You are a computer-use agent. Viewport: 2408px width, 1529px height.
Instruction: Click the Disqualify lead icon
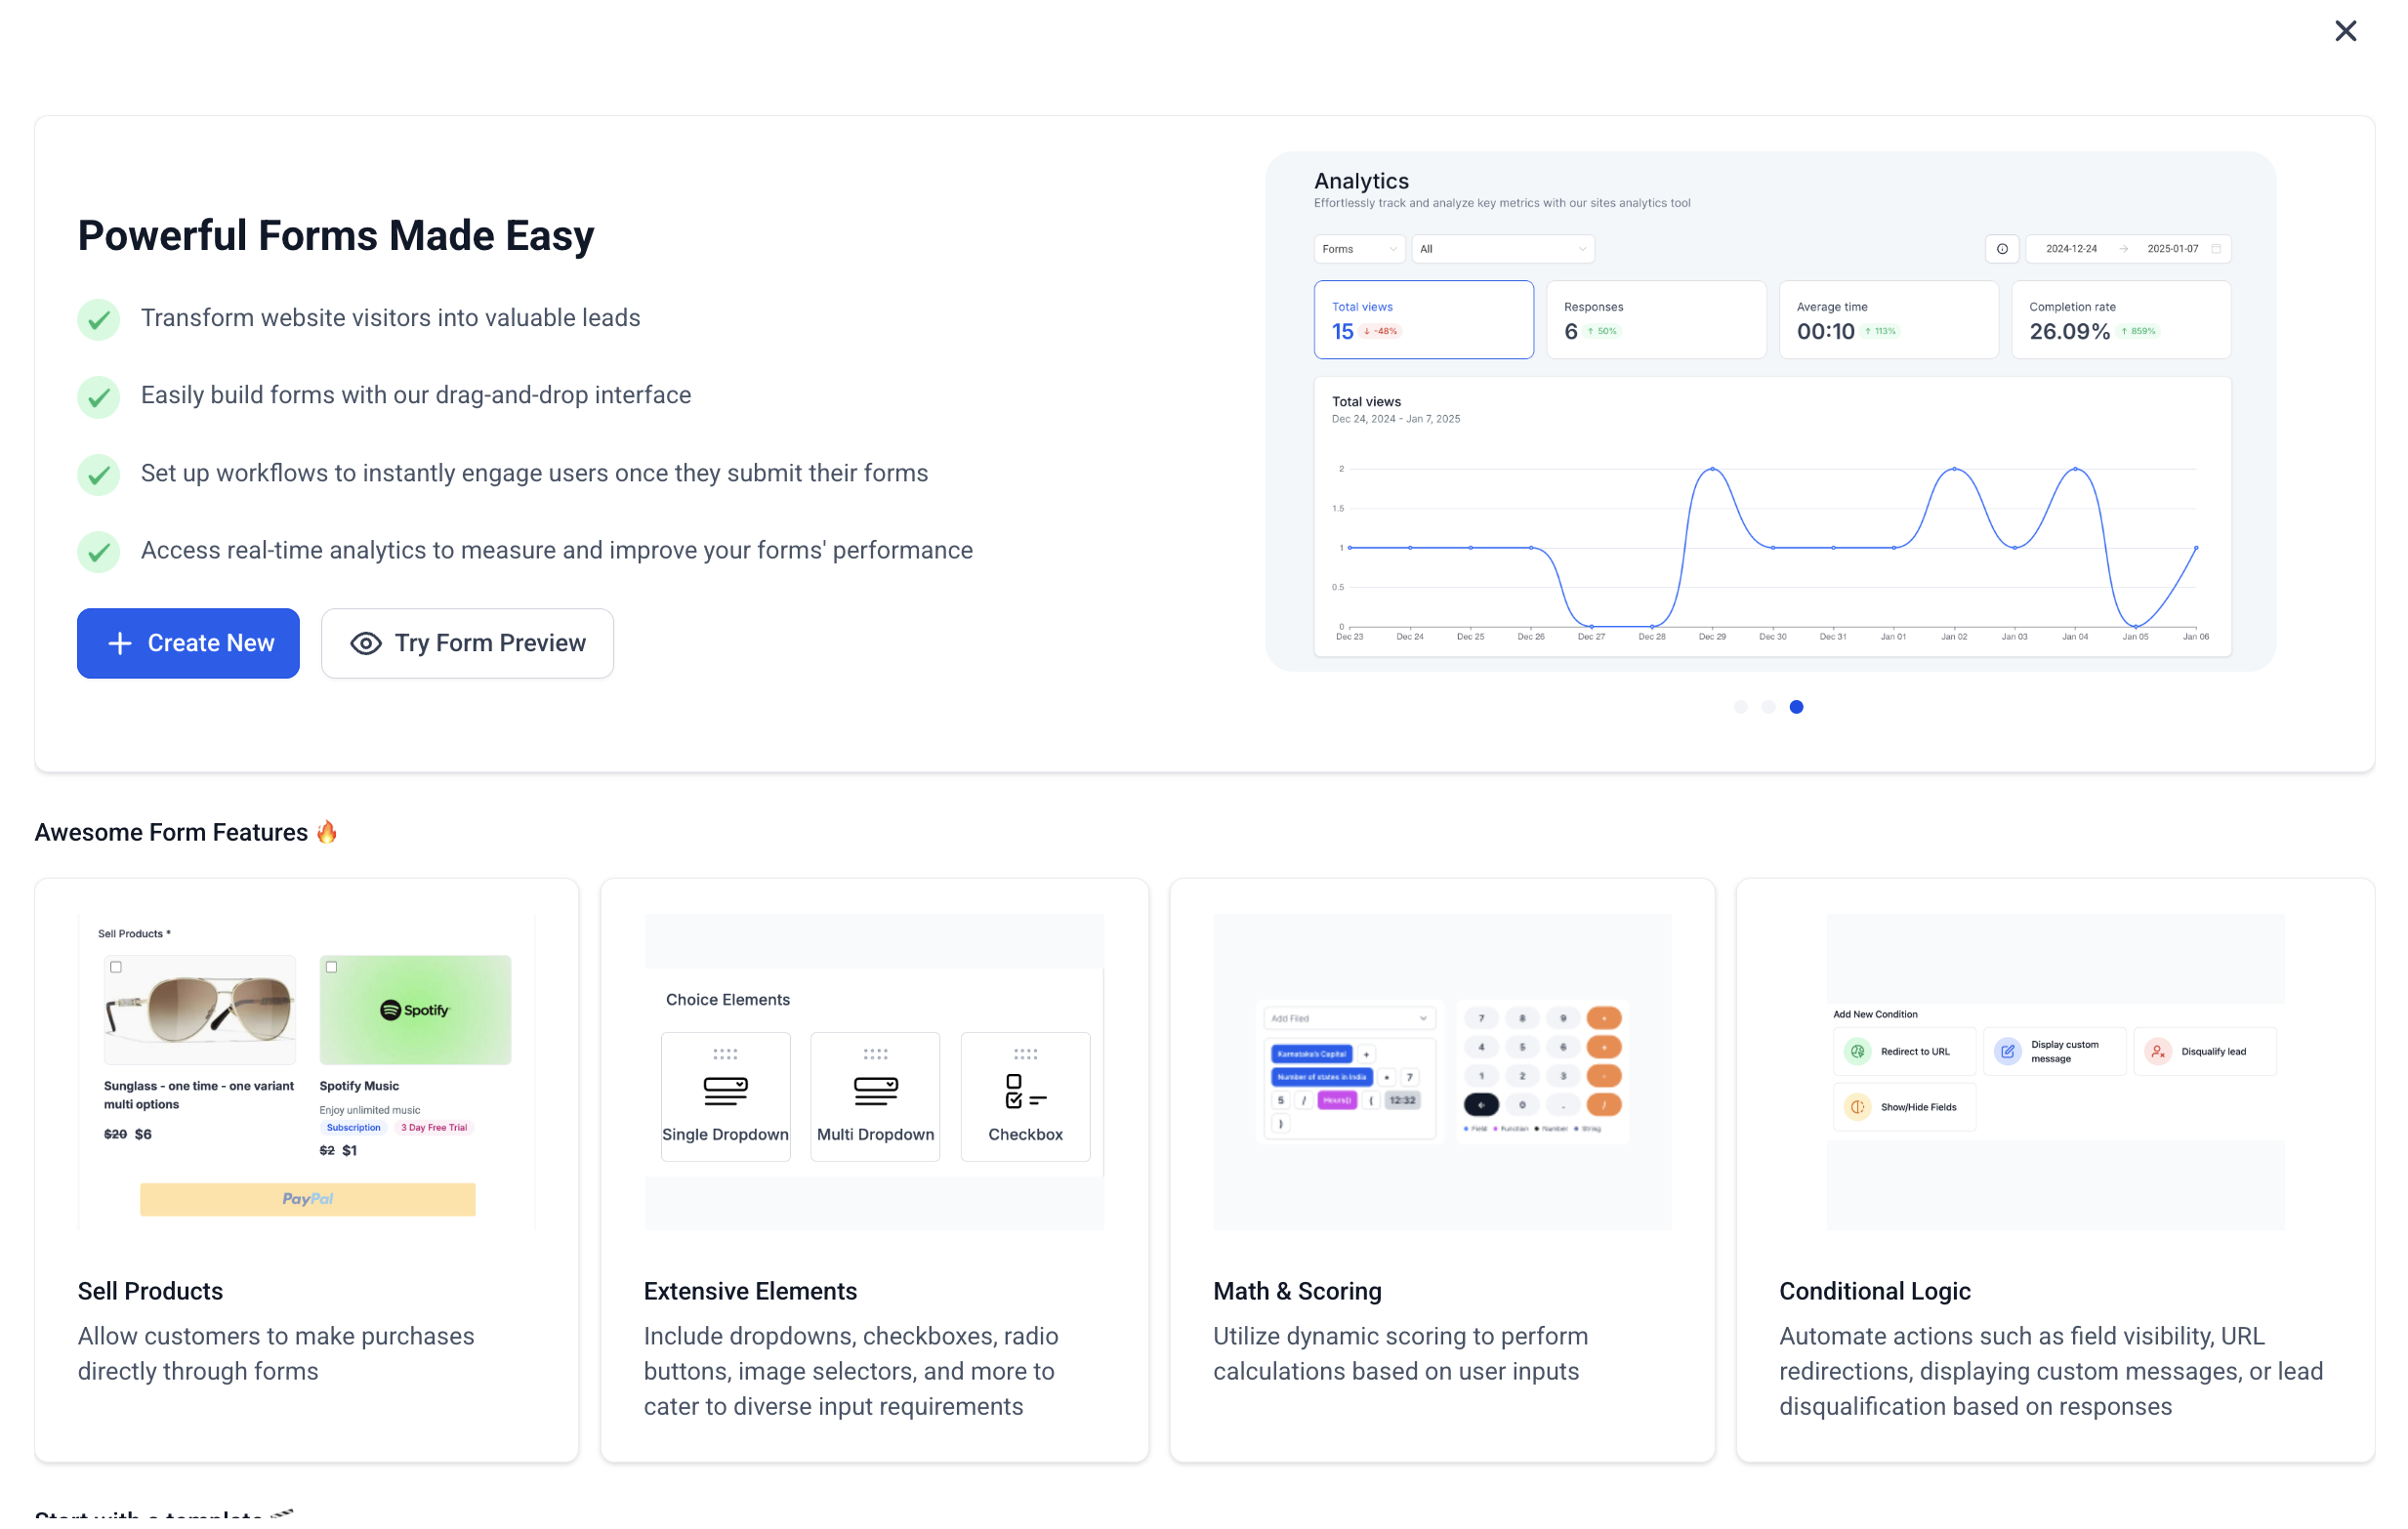pos(2157,1051)
